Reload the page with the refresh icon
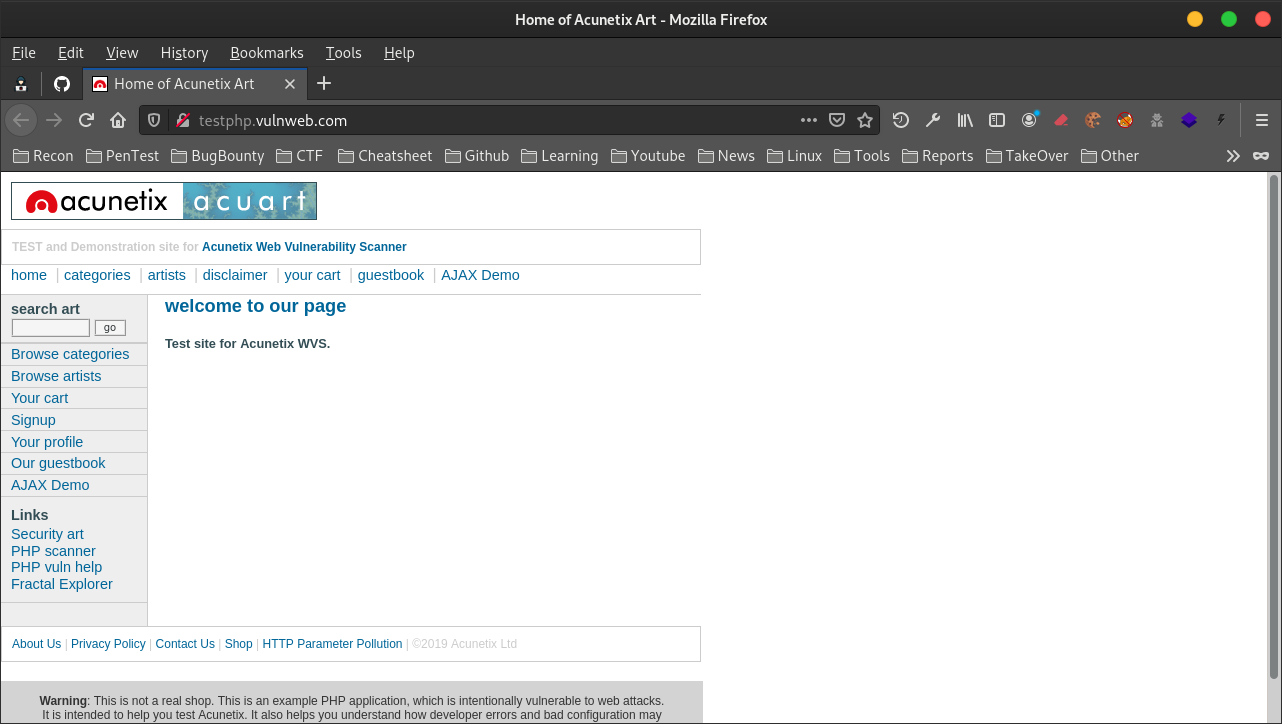 click(x=86, y=120)
